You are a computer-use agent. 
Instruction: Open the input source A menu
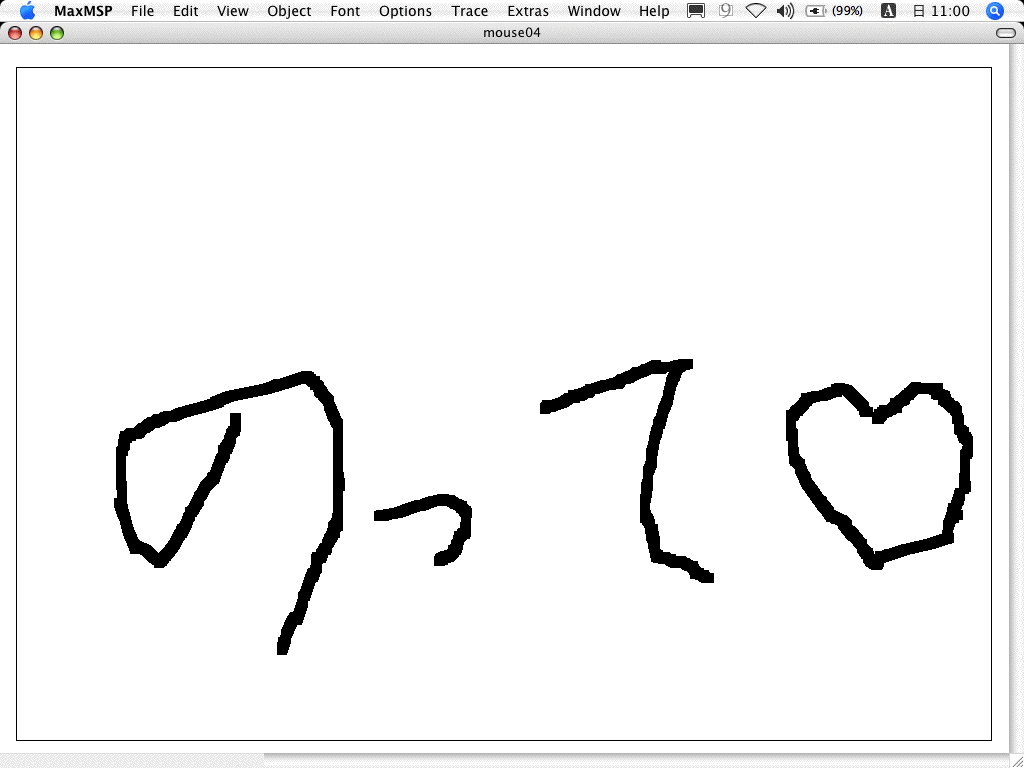888,10
